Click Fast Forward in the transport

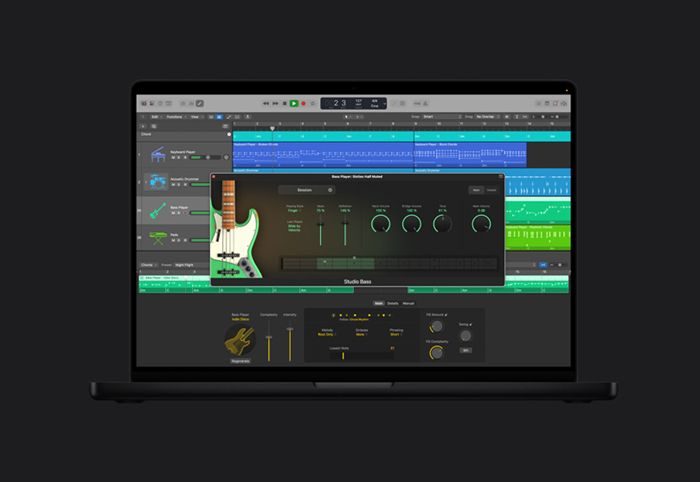275,104
